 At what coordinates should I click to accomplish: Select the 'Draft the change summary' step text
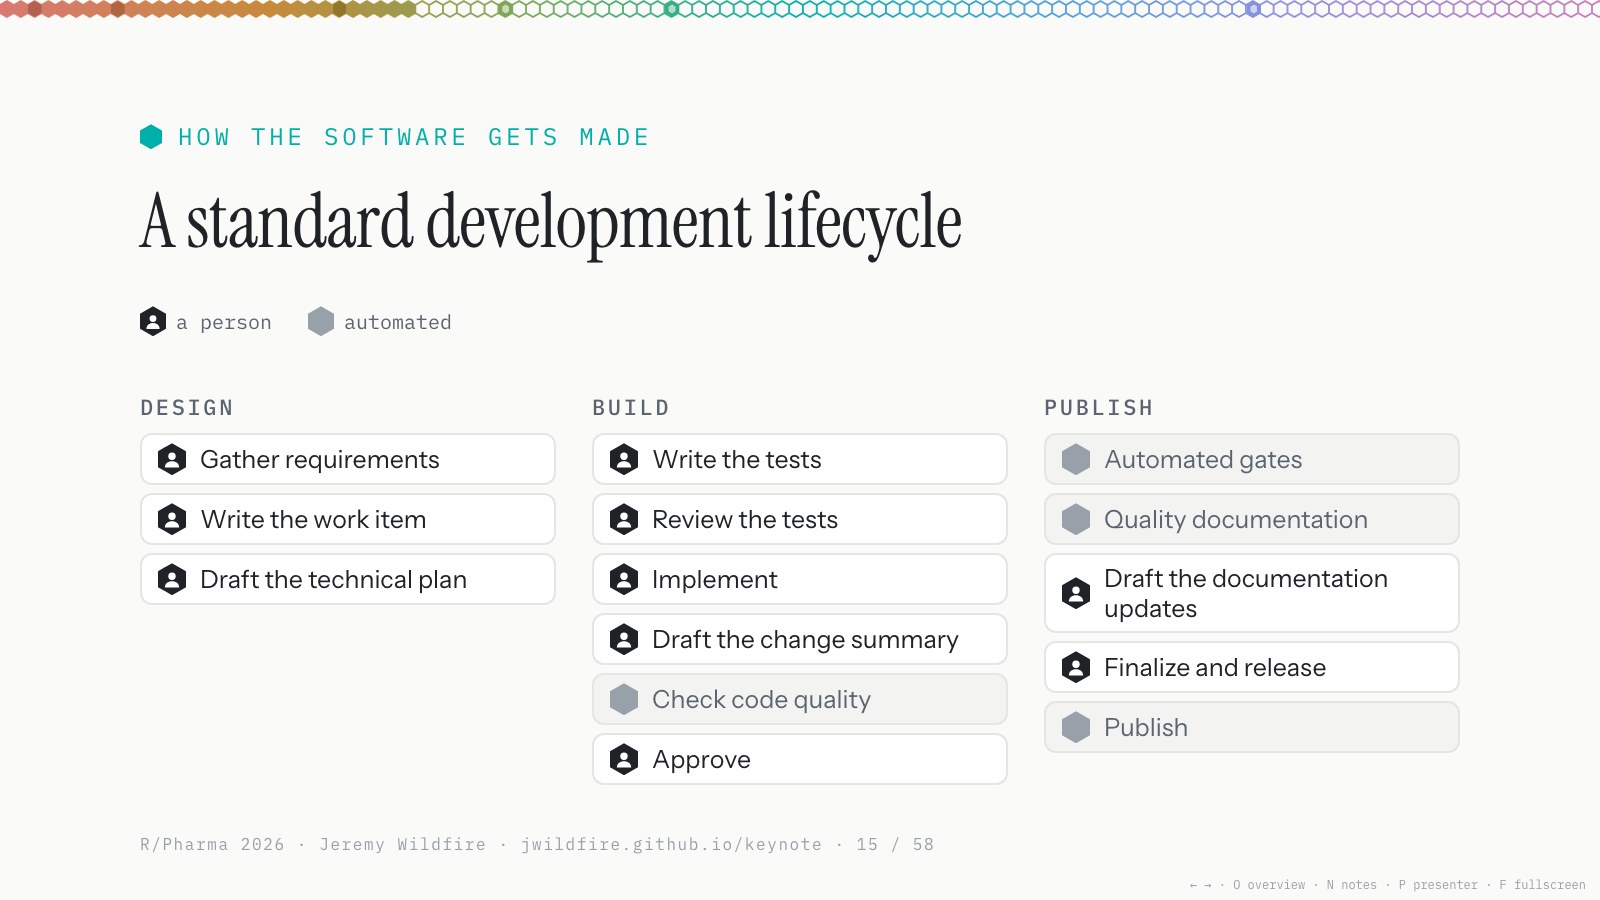pyautogui.click(x=805, y=640)
